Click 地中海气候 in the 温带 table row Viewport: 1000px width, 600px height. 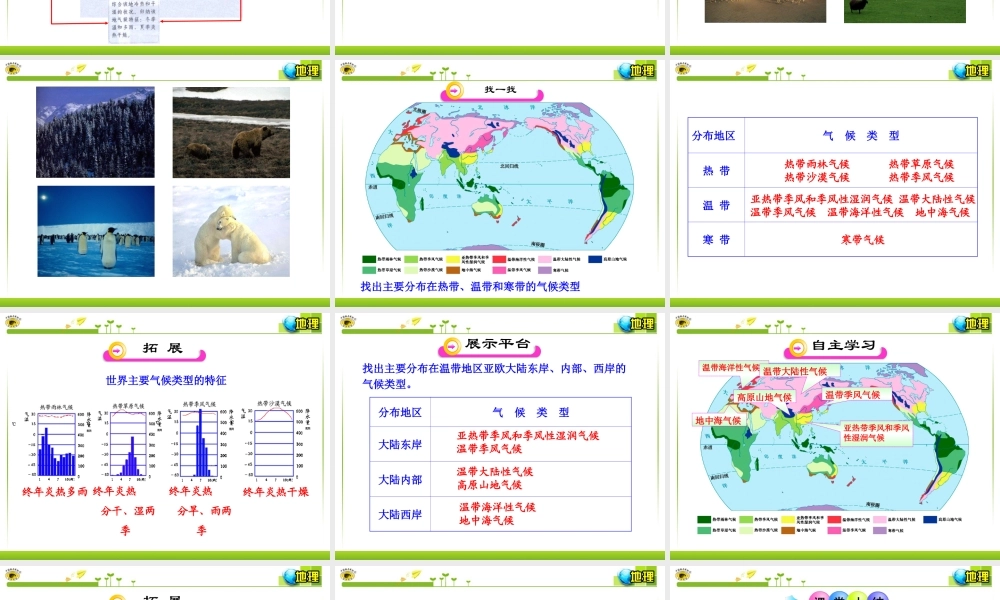[942, 213]
